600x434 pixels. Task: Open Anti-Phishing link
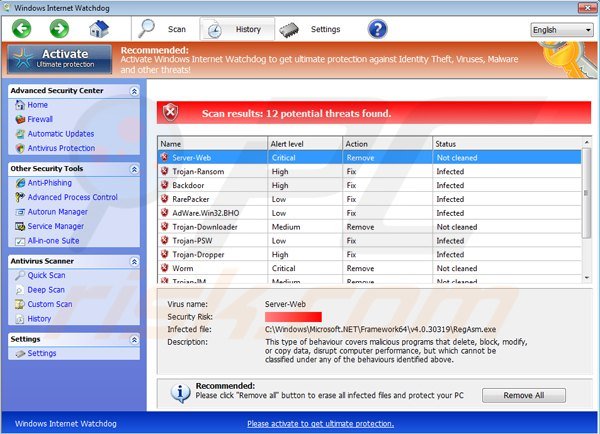point(49,183)
